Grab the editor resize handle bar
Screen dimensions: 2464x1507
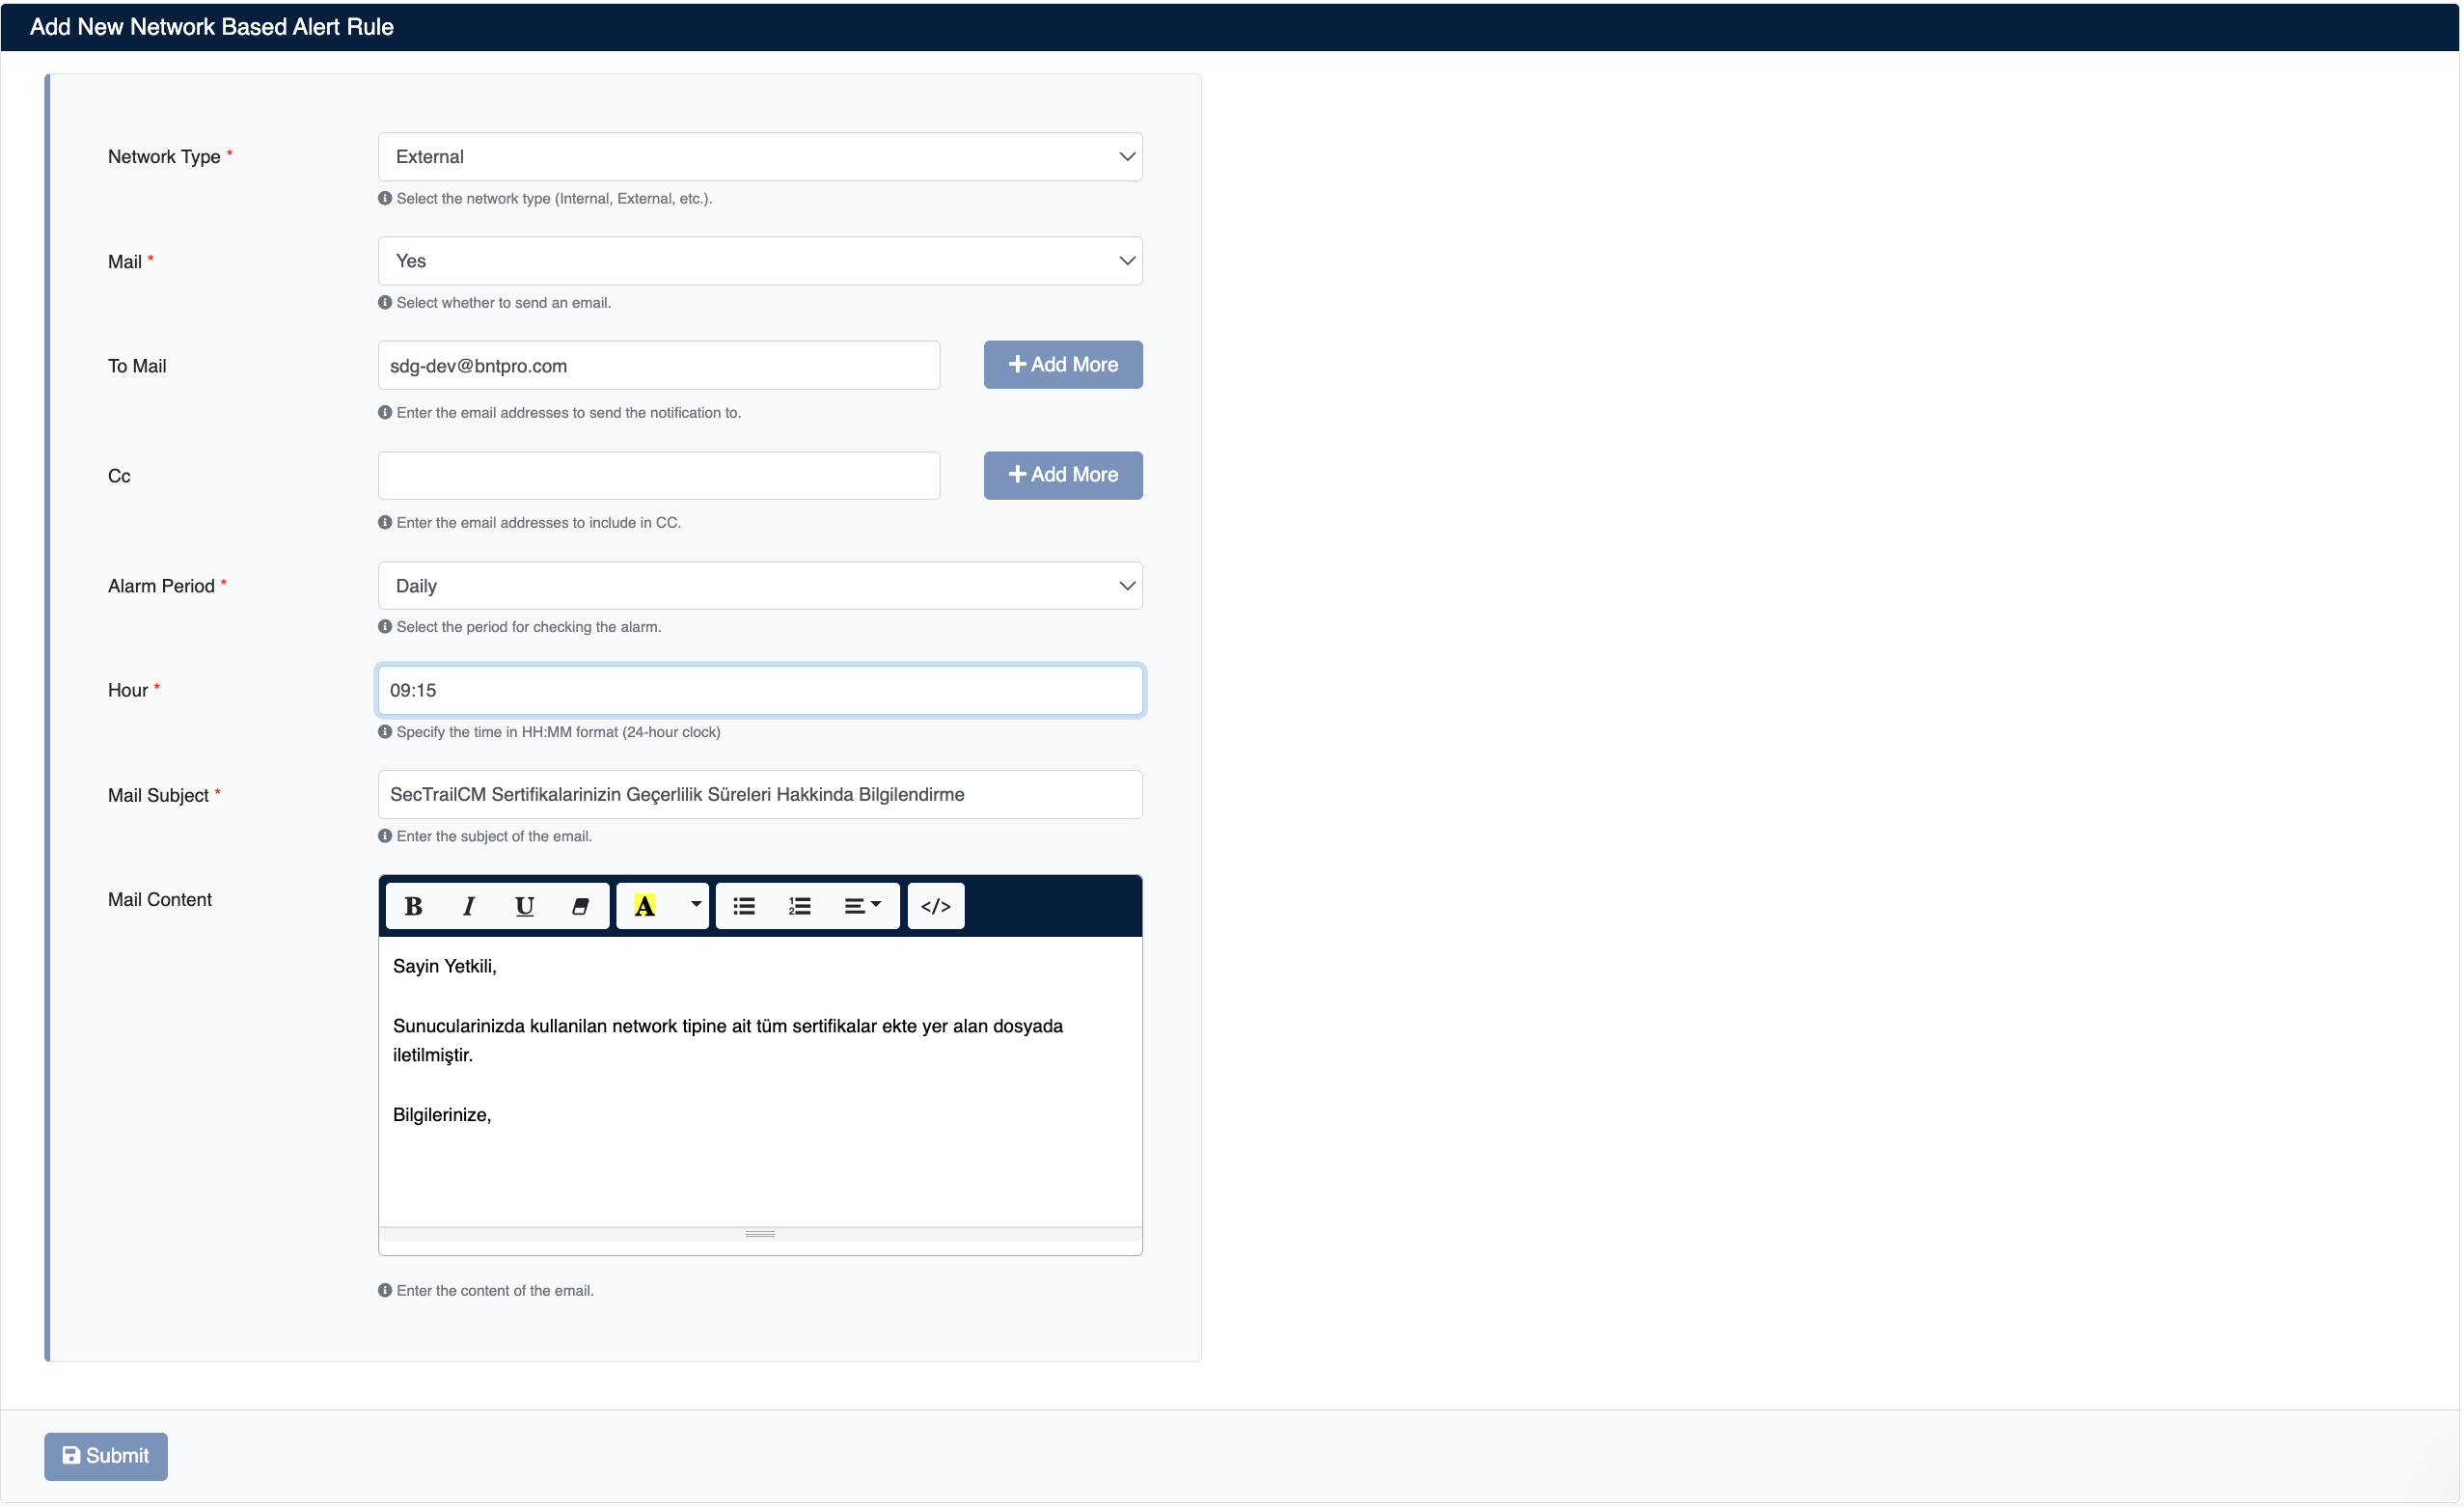[x=760, y=1234]
